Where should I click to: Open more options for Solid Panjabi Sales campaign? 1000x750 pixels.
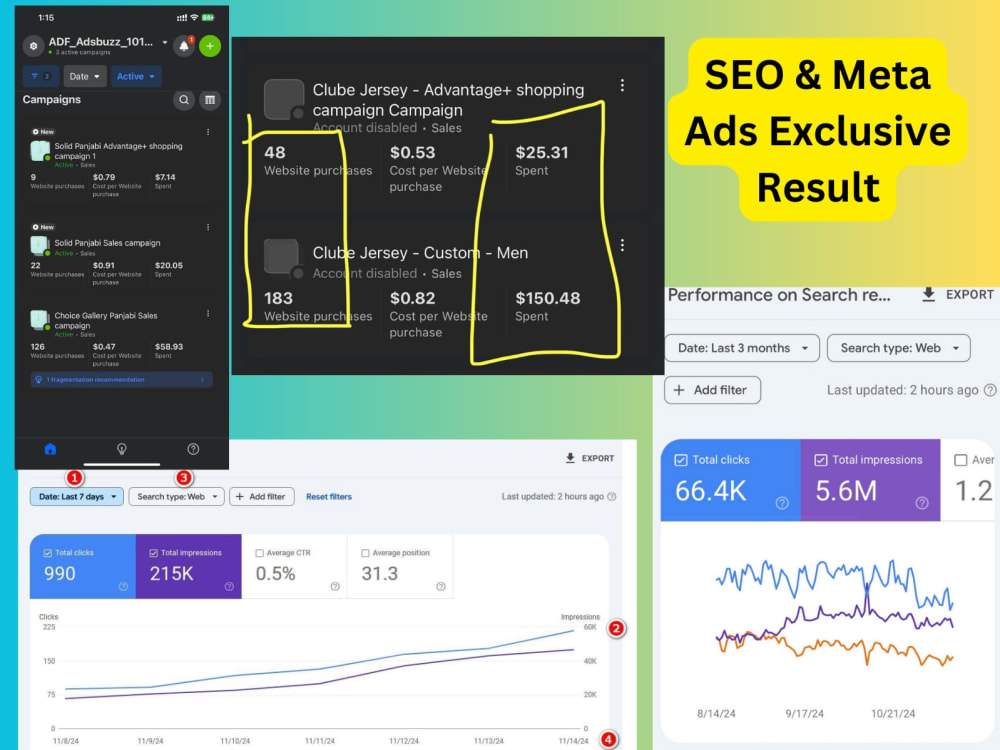pos(208,227)
